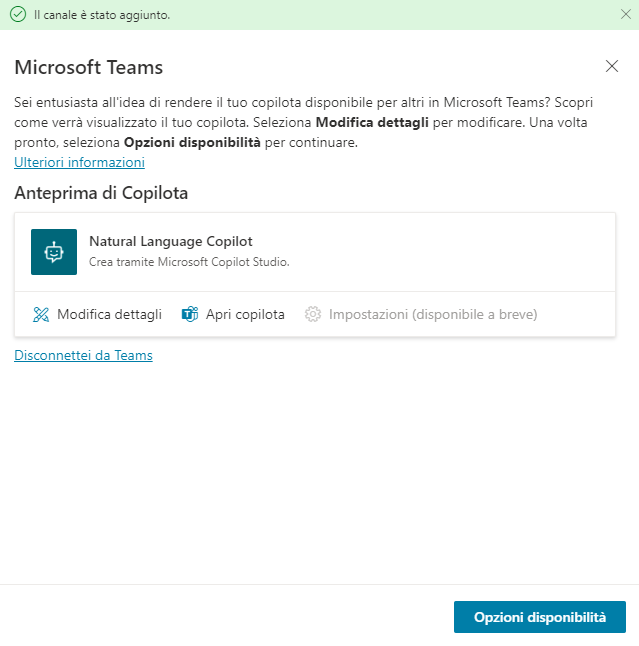
Task: Click Modifica dettagli label
Action: pos(109,314)
